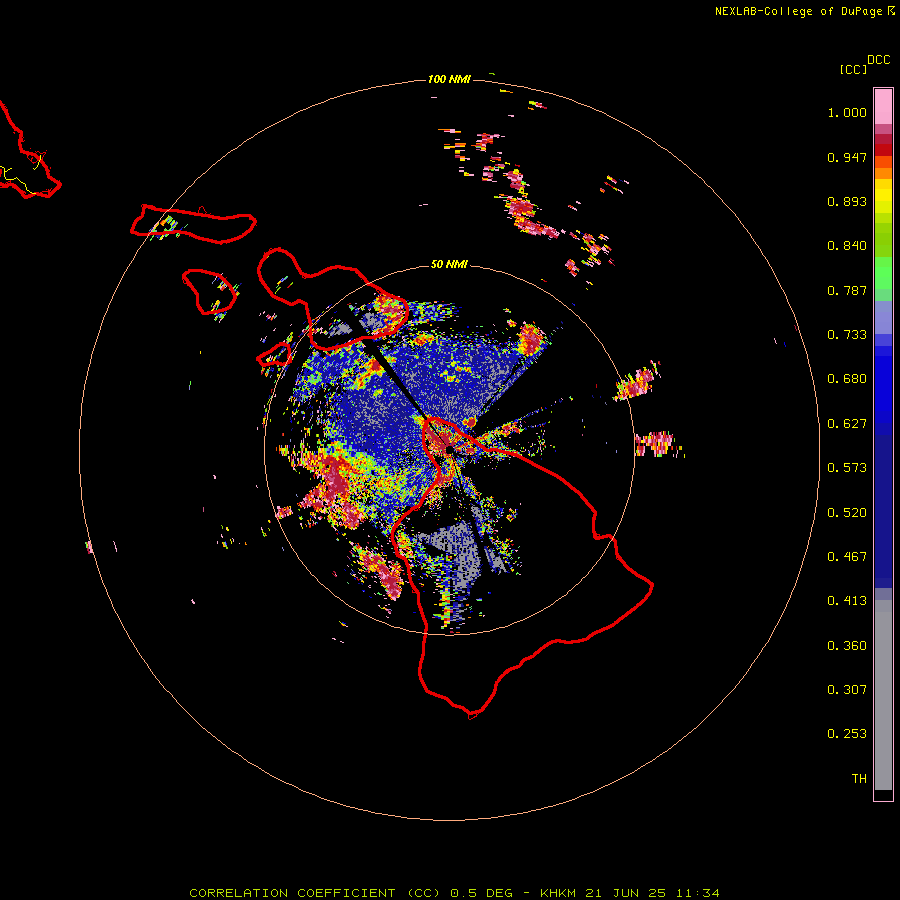Screen dimensions: 900x900
Task: Click the TH threshold label
Action: (859, 778)
